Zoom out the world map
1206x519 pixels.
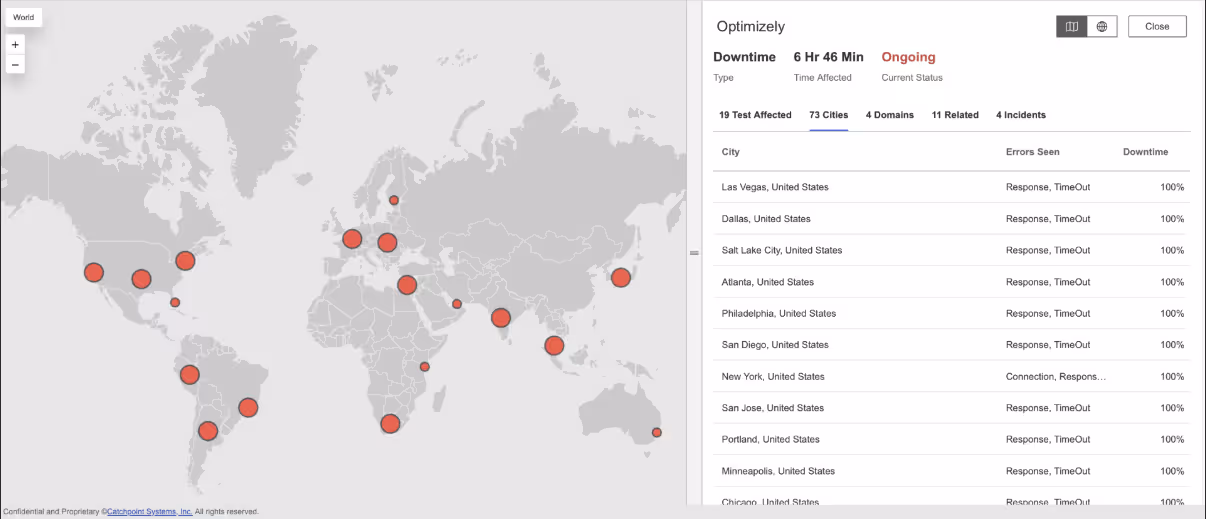15,65
